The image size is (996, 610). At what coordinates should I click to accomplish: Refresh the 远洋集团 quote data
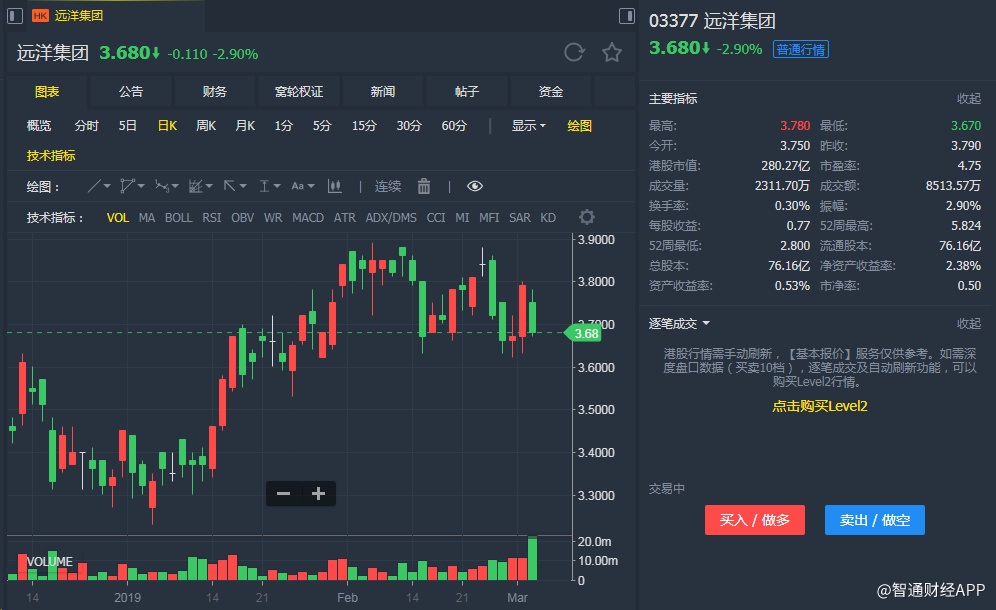[x=574, y=53]
